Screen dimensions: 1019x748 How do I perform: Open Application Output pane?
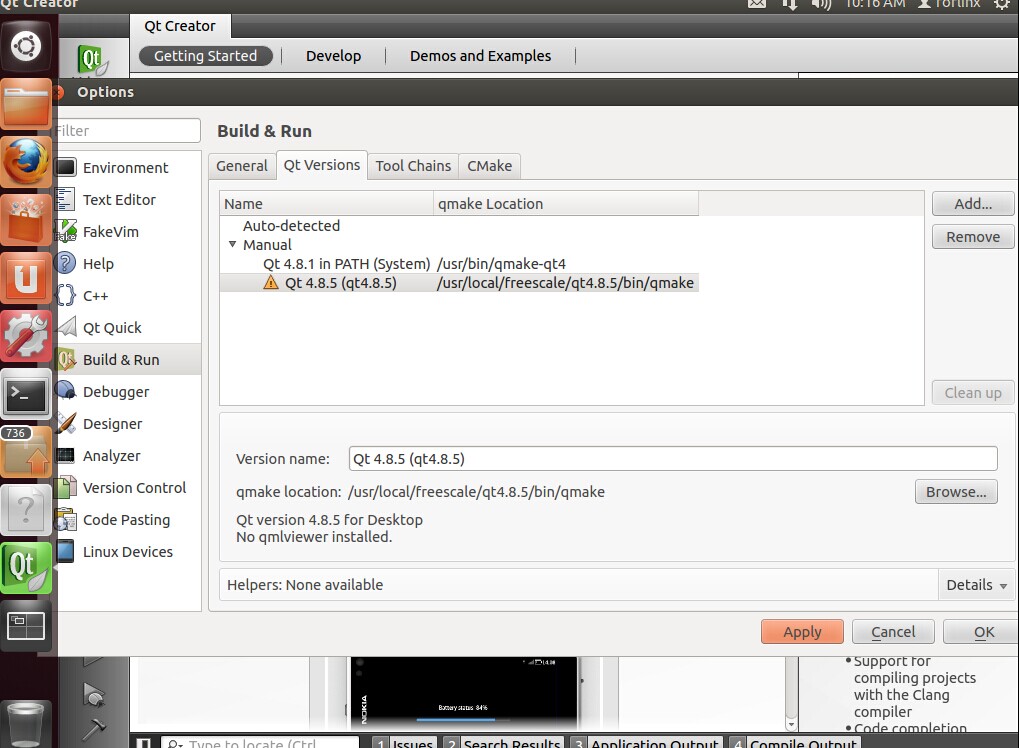[645, 742]
